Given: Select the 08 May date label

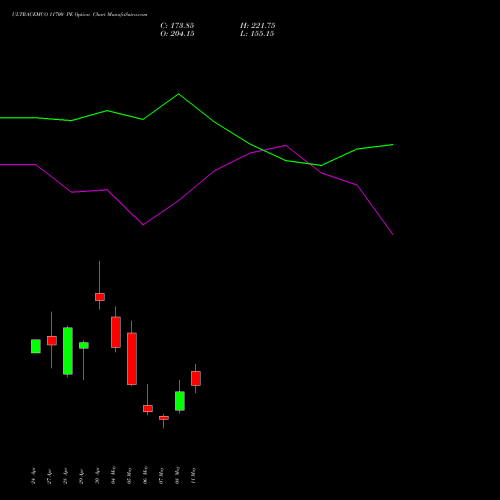Looking at the screenshot, I should click(x=177, y=475).
